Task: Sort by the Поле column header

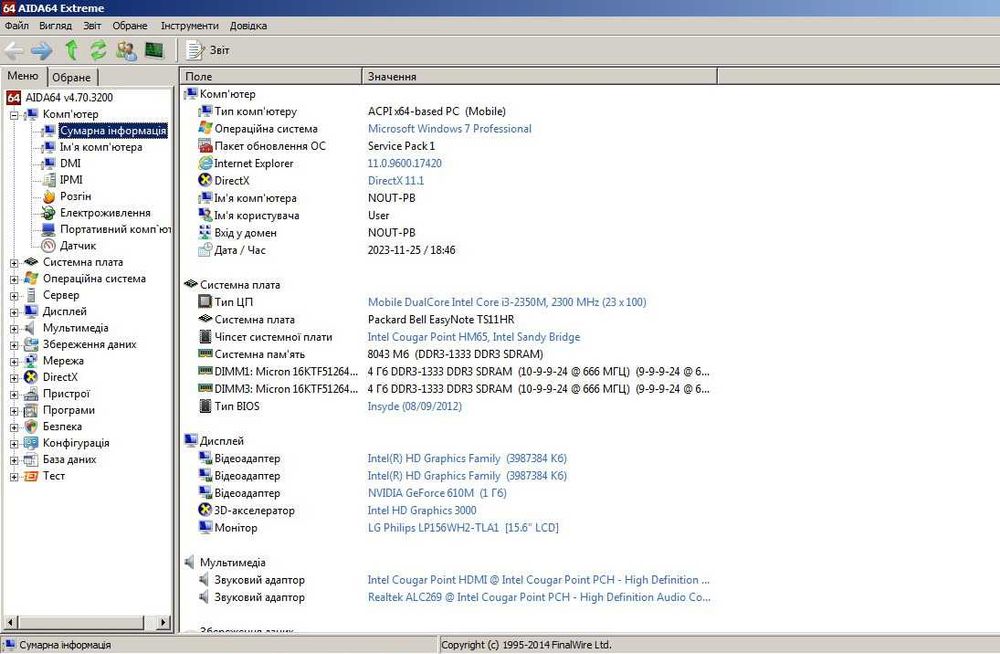Action: coord(271,76)
